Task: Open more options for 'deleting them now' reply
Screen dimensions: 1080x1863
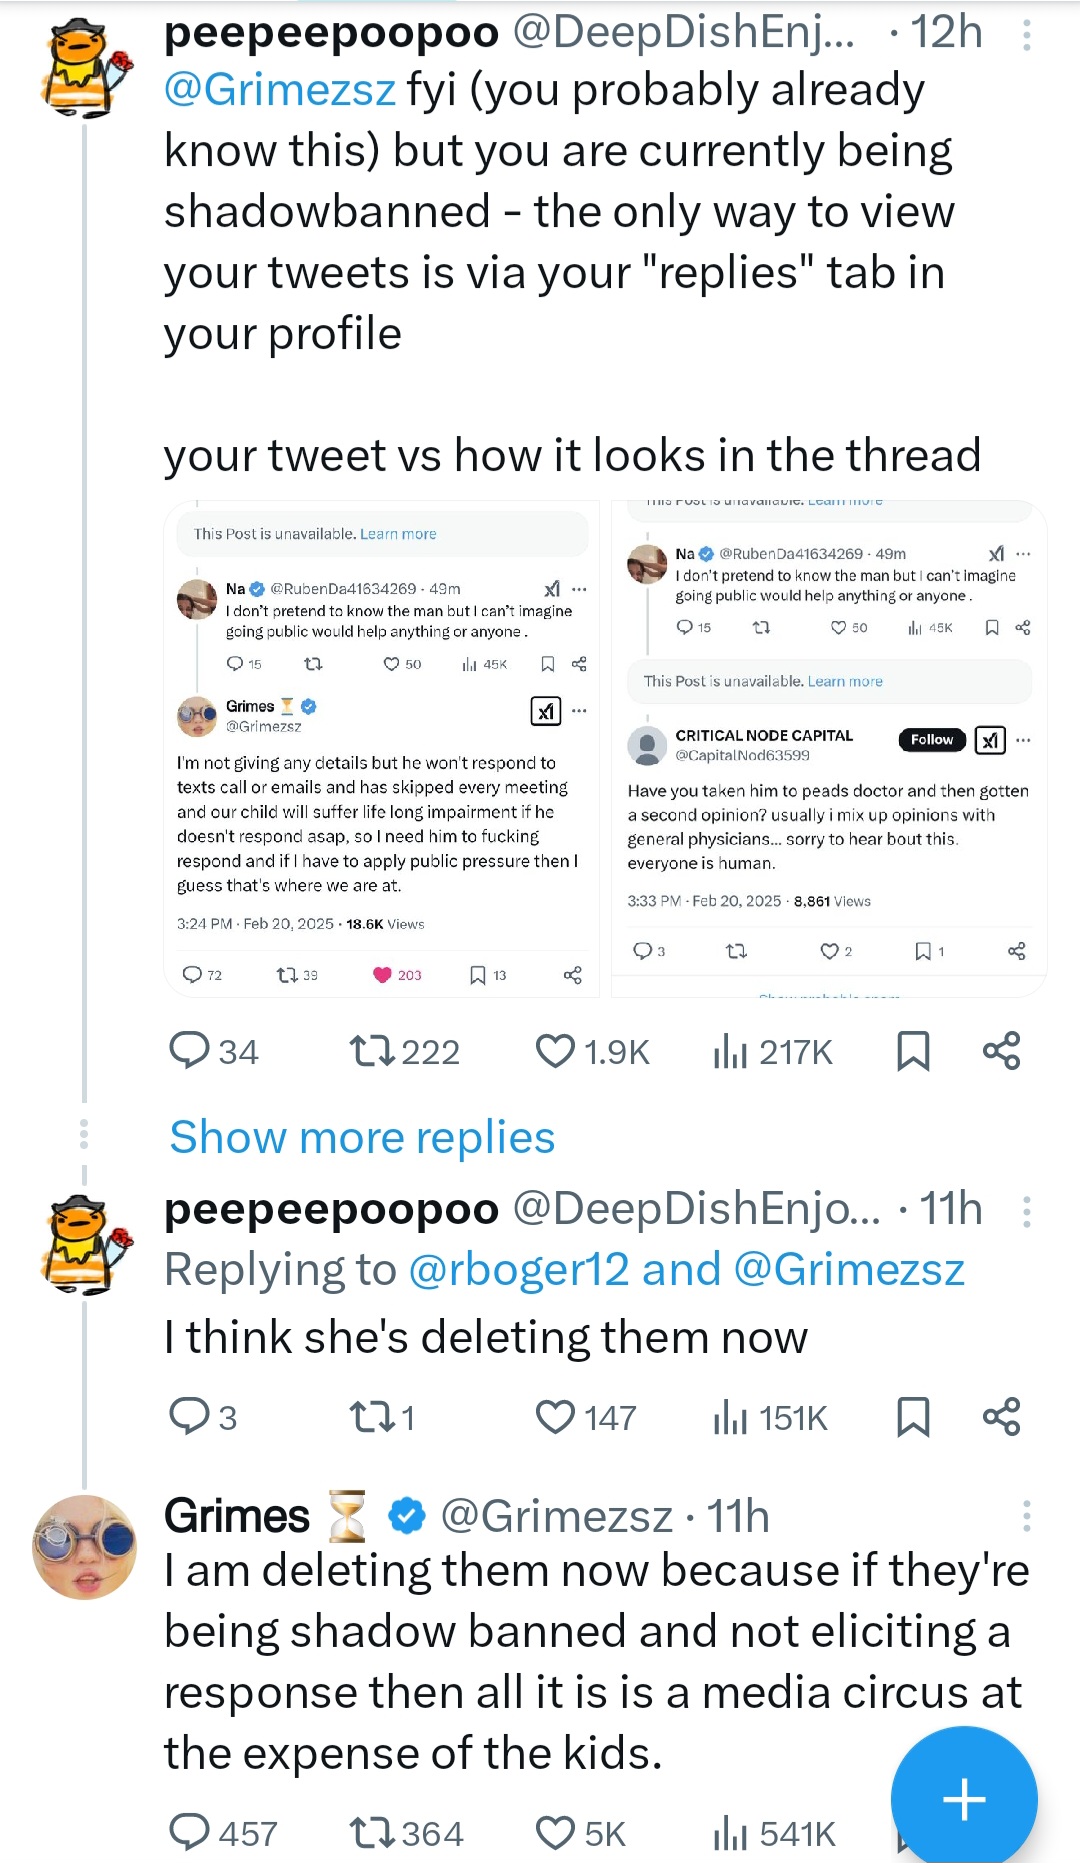Action: [x=1026, y=1212]
